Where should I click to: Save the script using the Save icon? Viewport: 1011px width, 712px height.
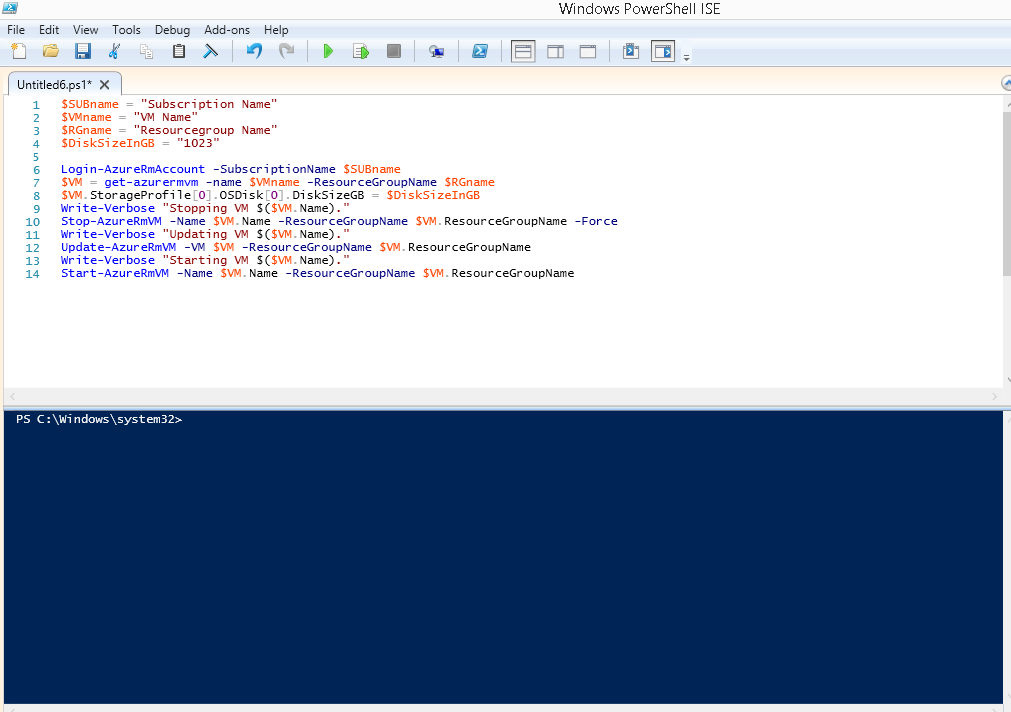click(82, 50)
